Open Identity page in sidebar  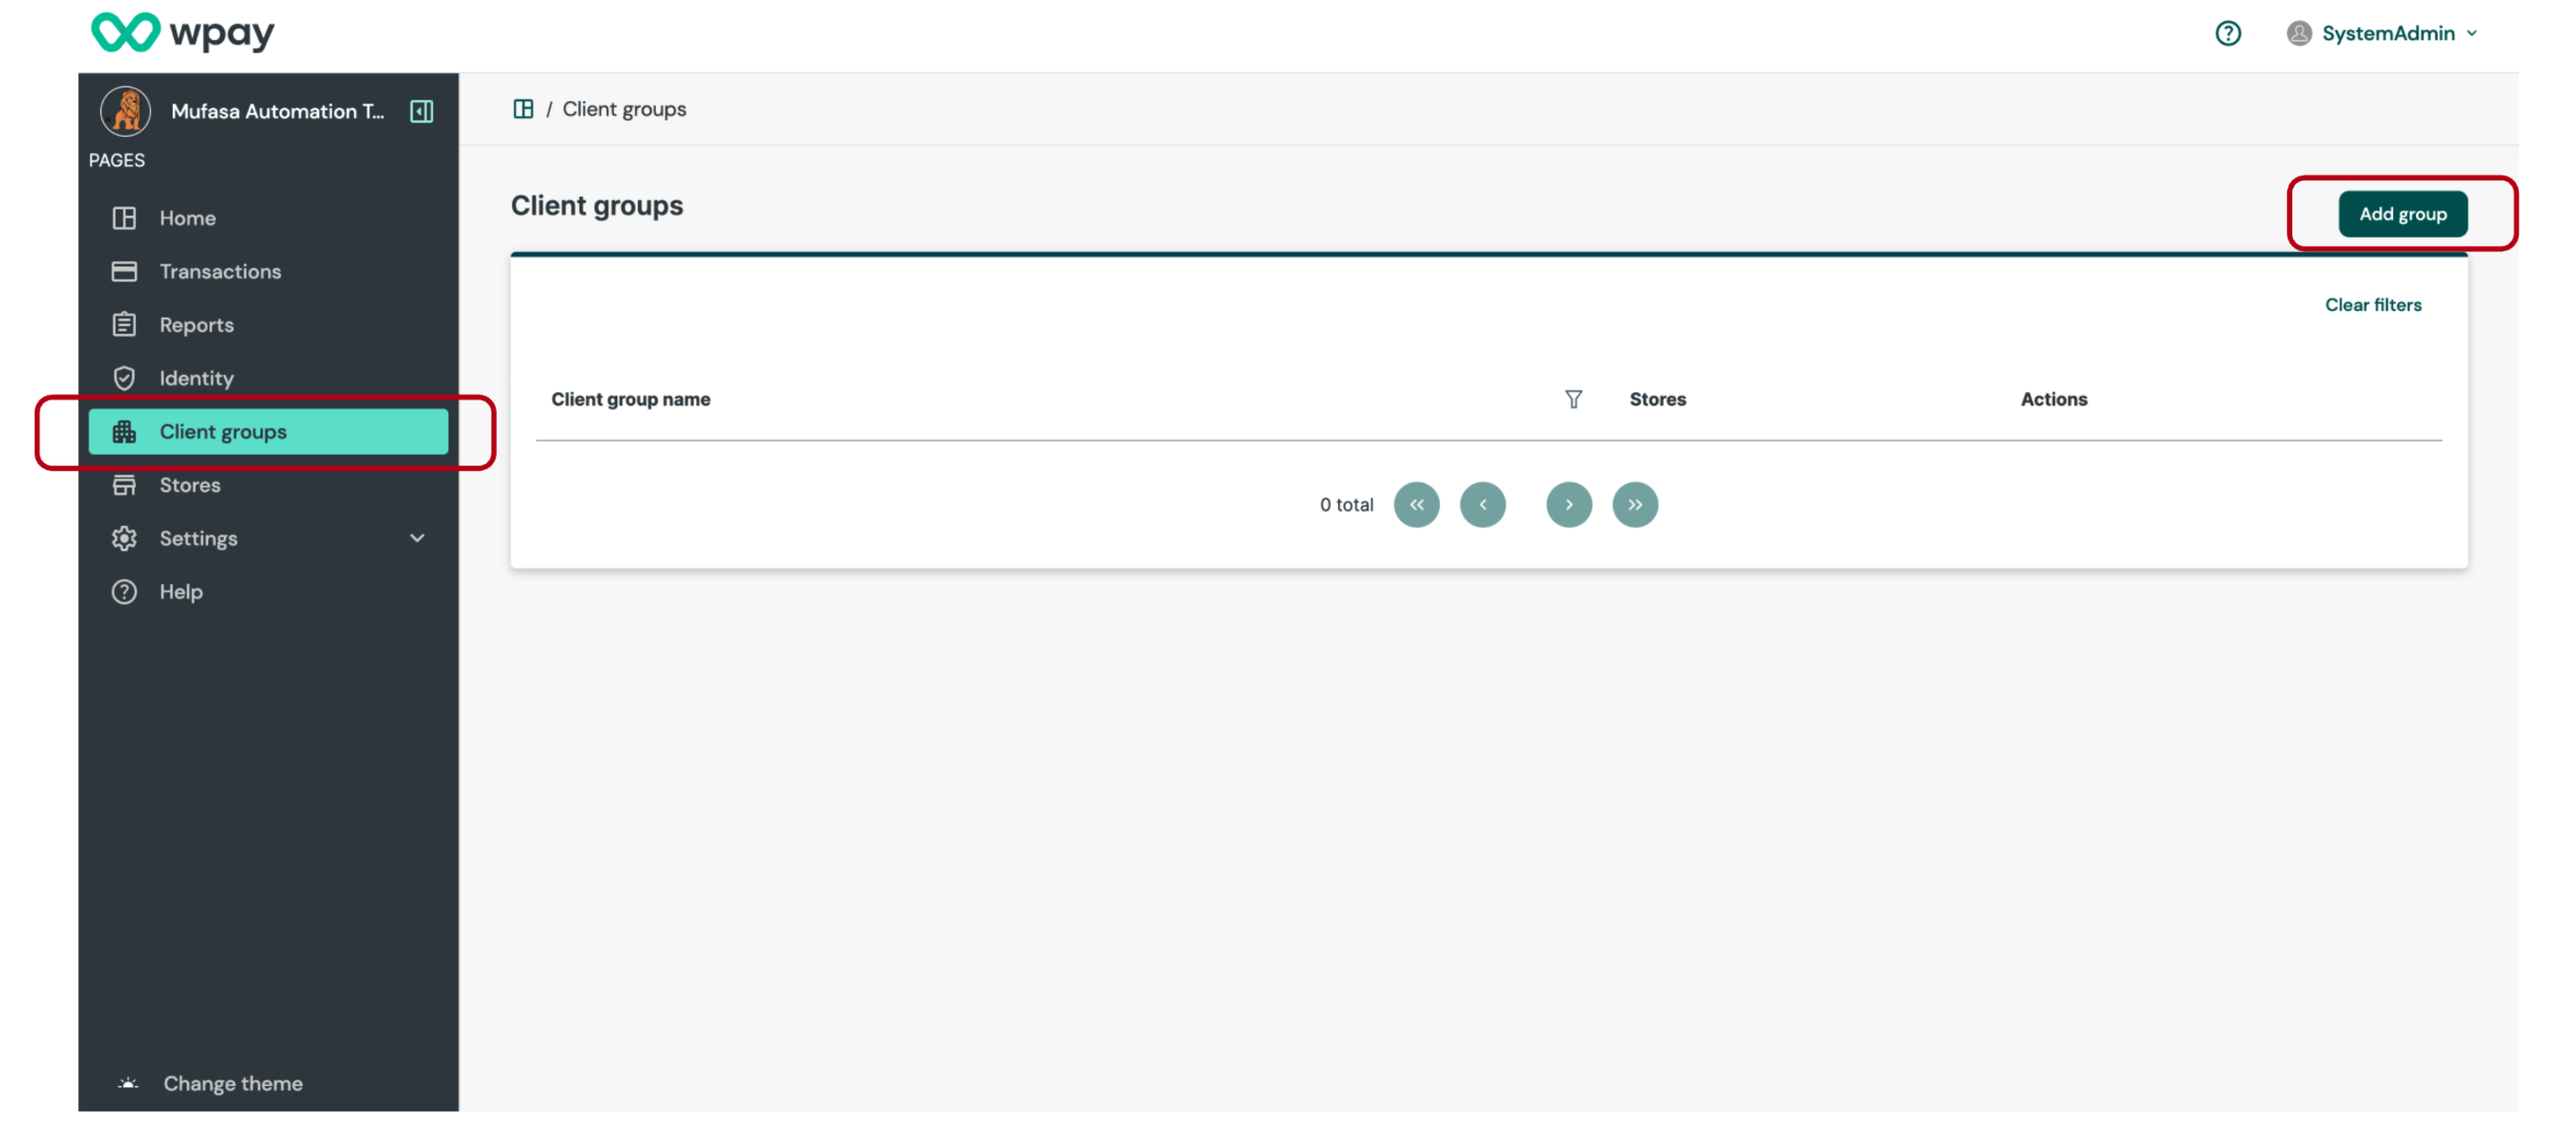pyautogui.click(x=196, y=378)
